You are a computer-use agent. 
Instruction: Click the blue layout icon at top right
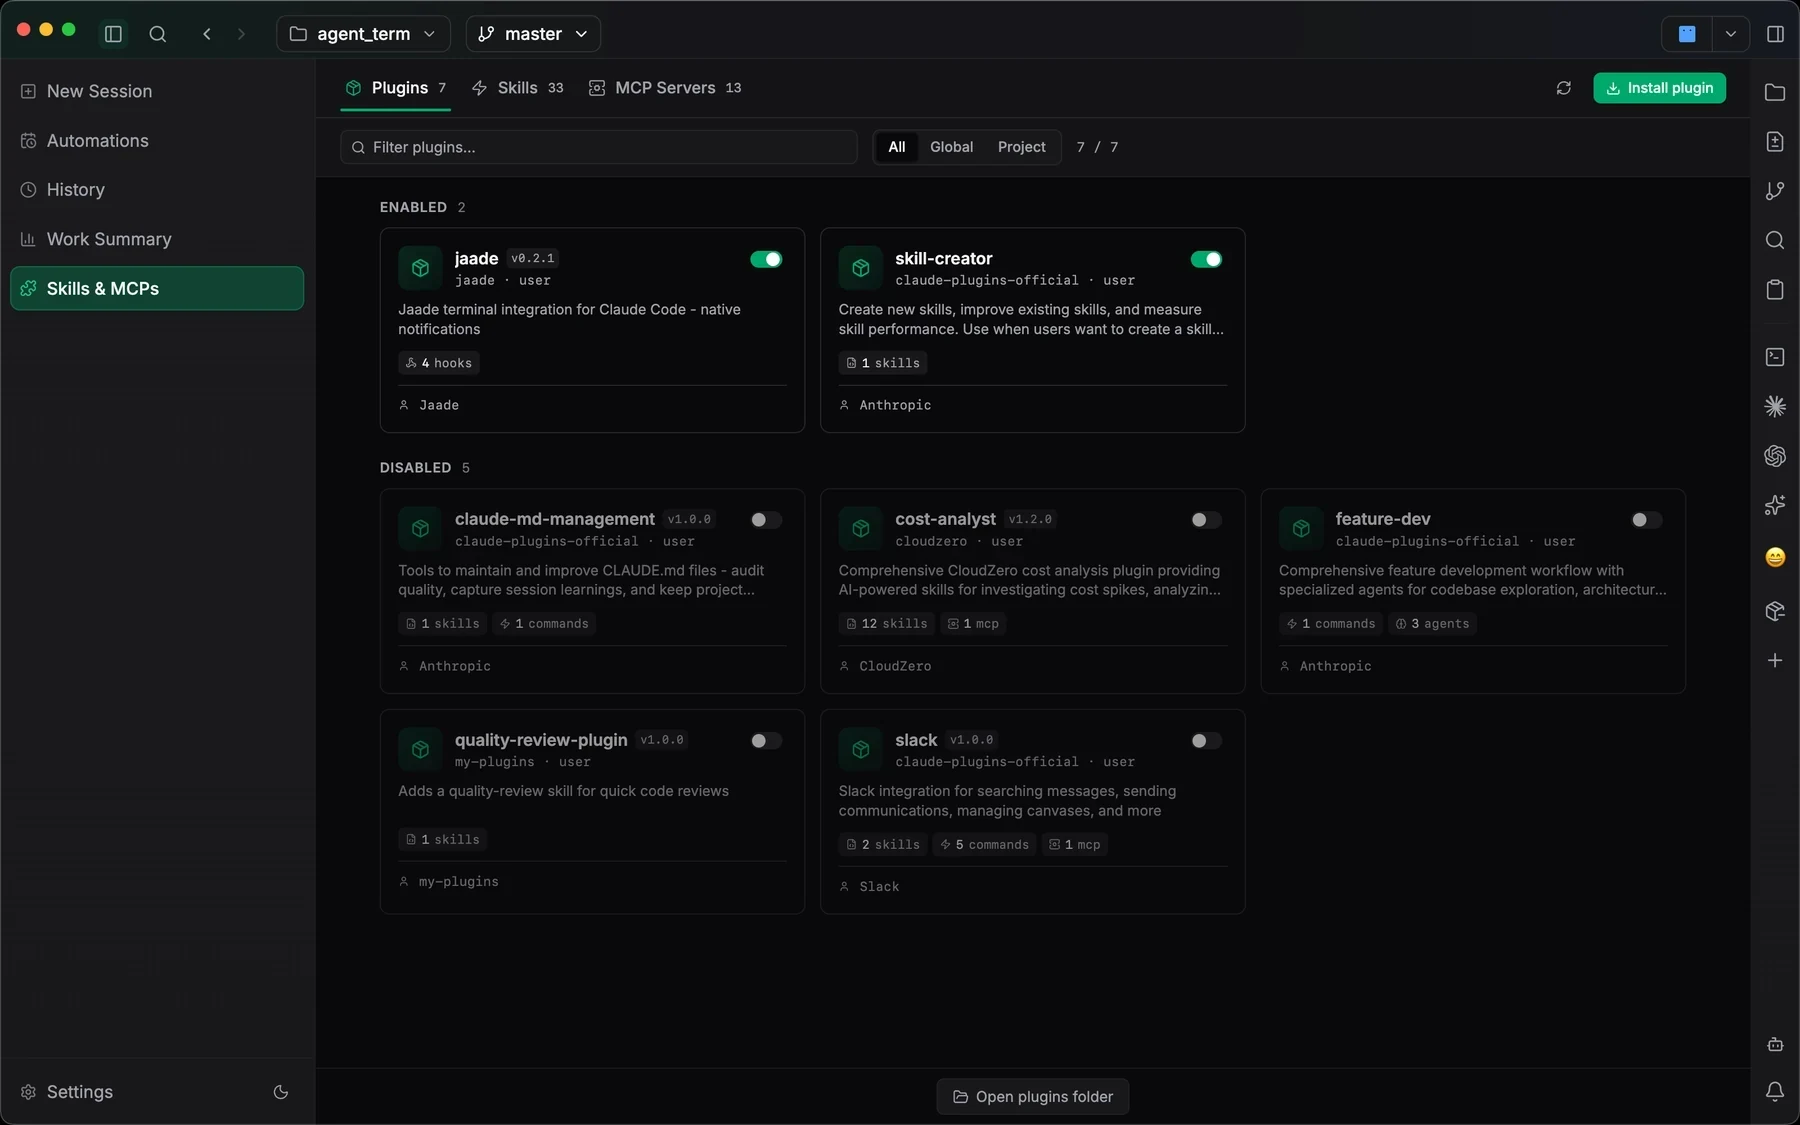pyautogui.click(x=1687, y=34)
